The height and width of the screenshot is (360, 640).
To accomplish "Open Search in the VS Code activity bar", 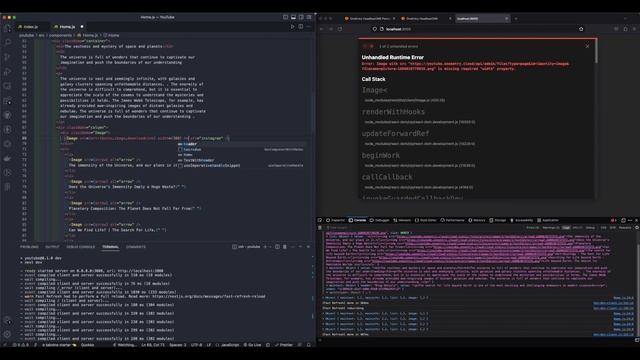I will (7, 42).
